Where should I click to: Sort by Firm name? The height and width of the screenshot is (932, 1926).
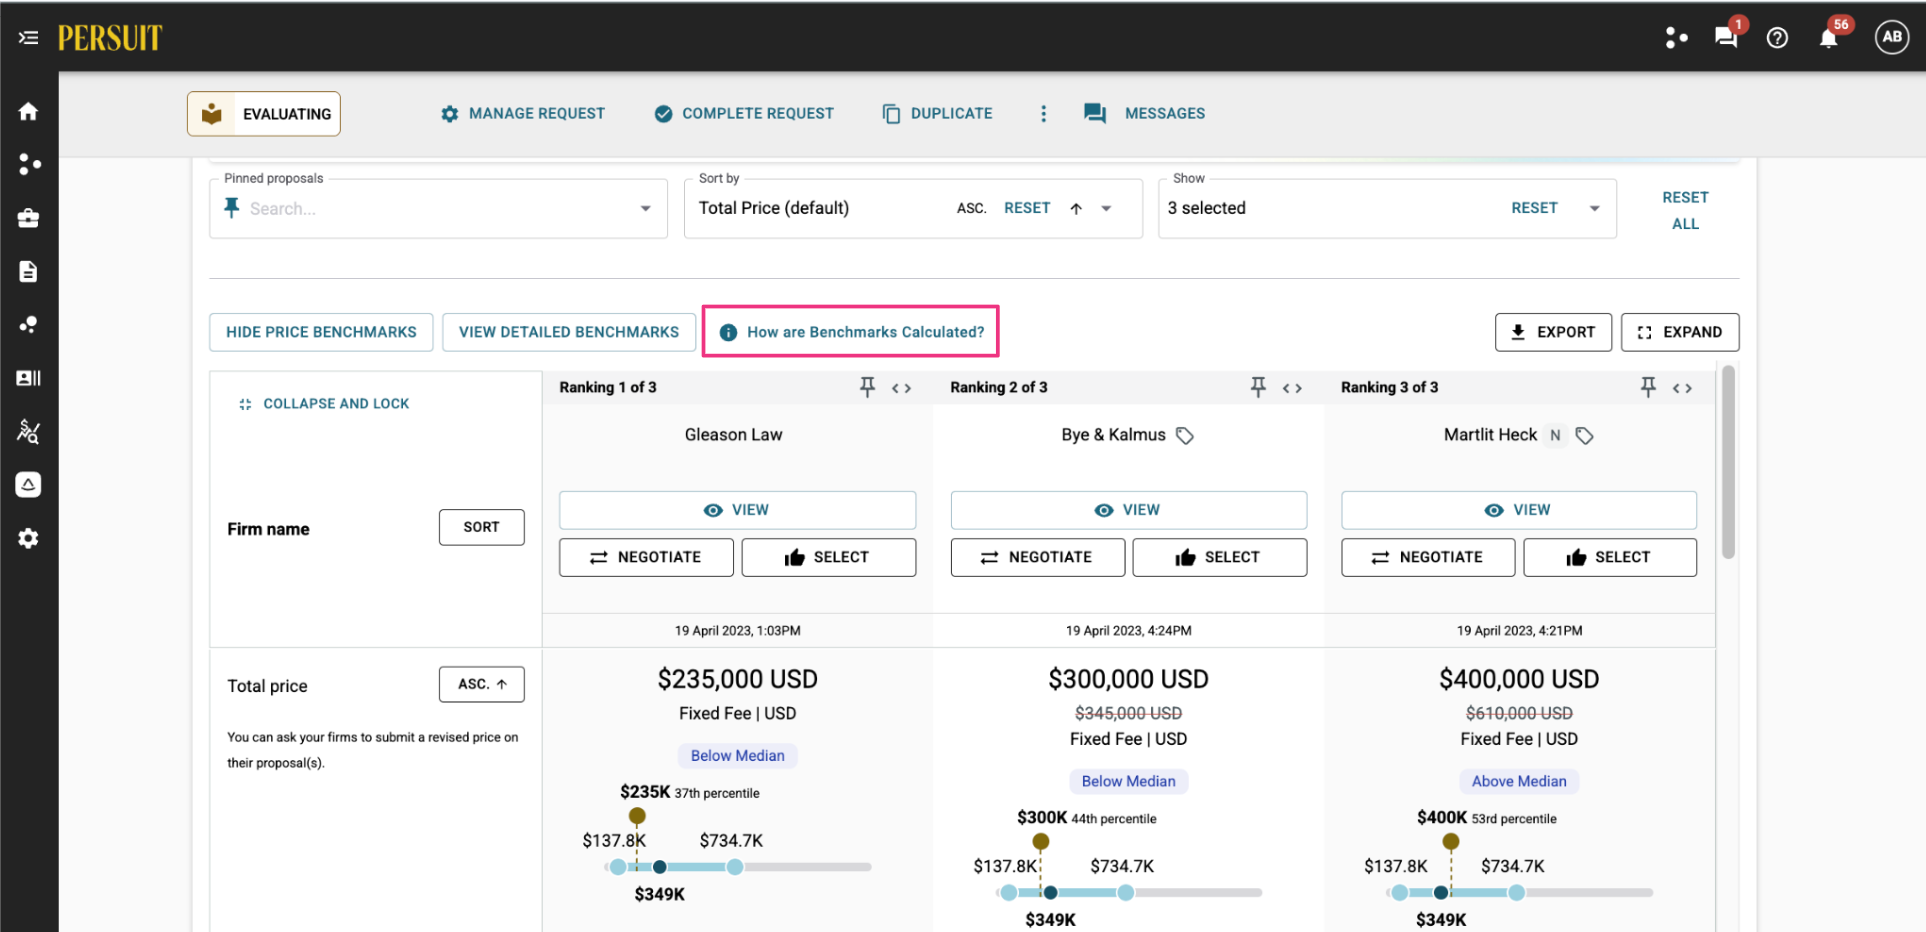[x=482, y=527]
